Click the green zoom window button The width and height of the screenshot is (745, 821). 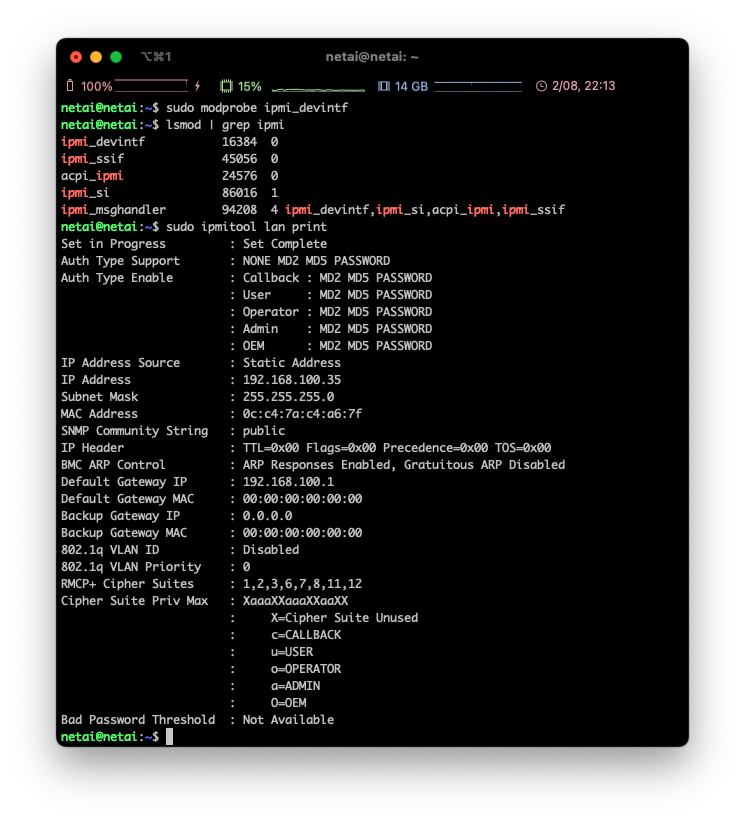pos(116,57)
